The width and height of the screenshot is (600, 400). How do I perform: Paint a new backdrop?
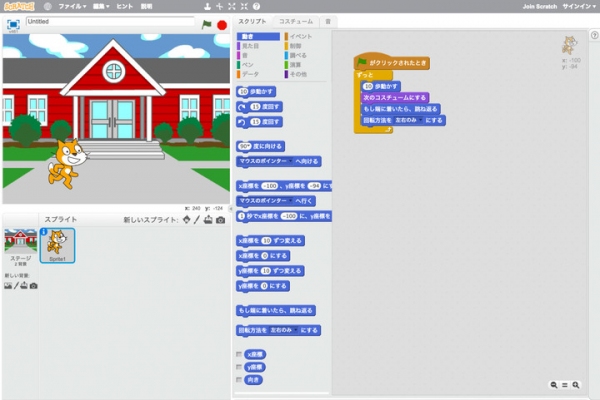pos(16,286)
